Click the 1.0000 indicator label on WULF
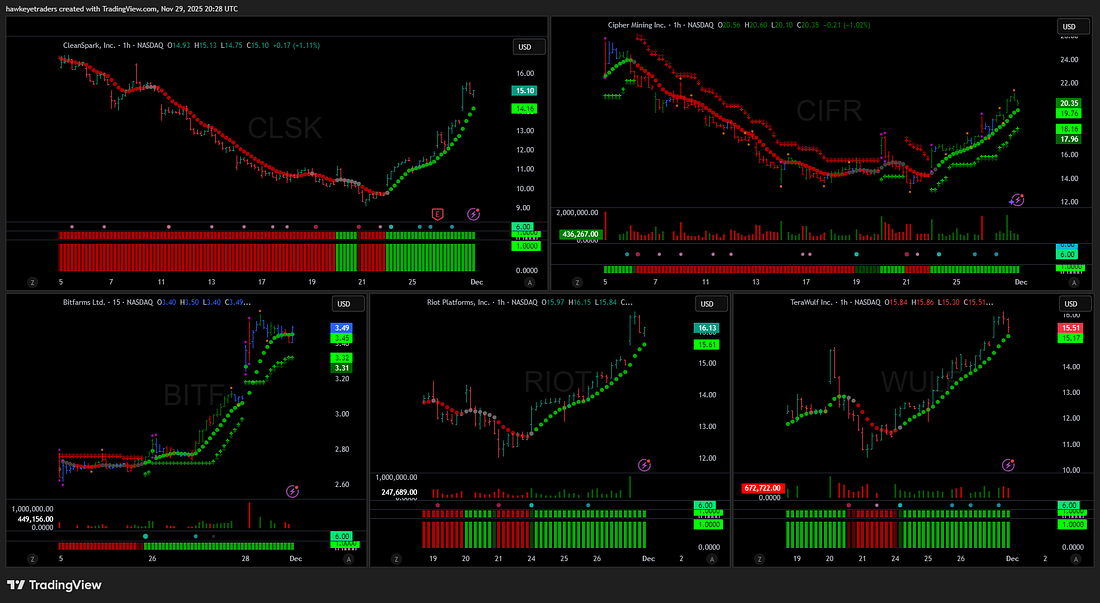Screen dimensions: 1100x603 [x=1072, y=524]
